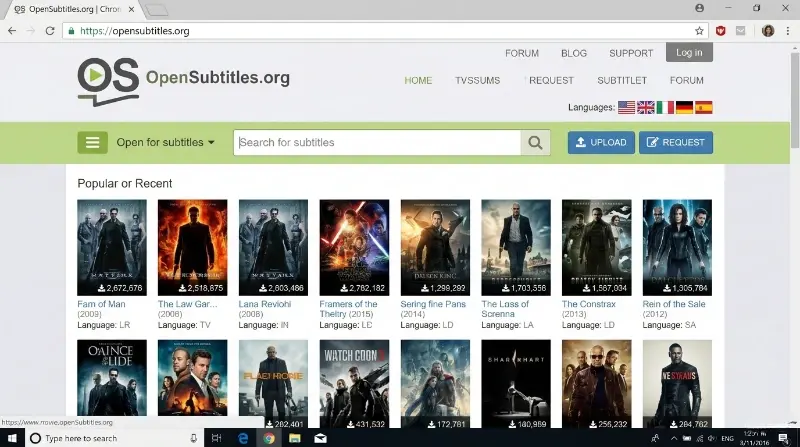Open the REQUEST nav item

[551, 80]
